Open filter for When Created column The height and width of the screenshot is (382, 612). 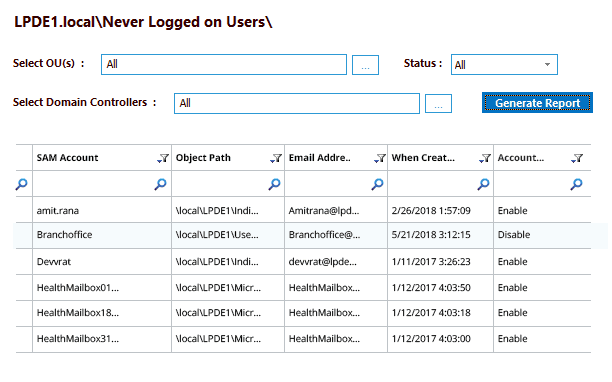[x=485, y=158]
